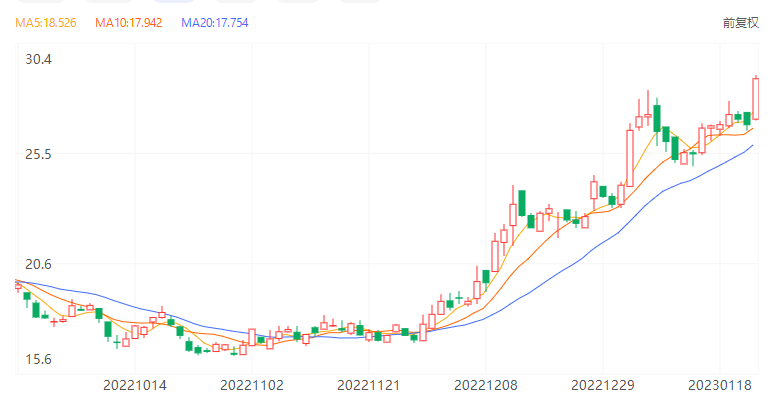Select the 20221229 date axis label
Viewport: 772px width, 406px height.
click(603, 385)
